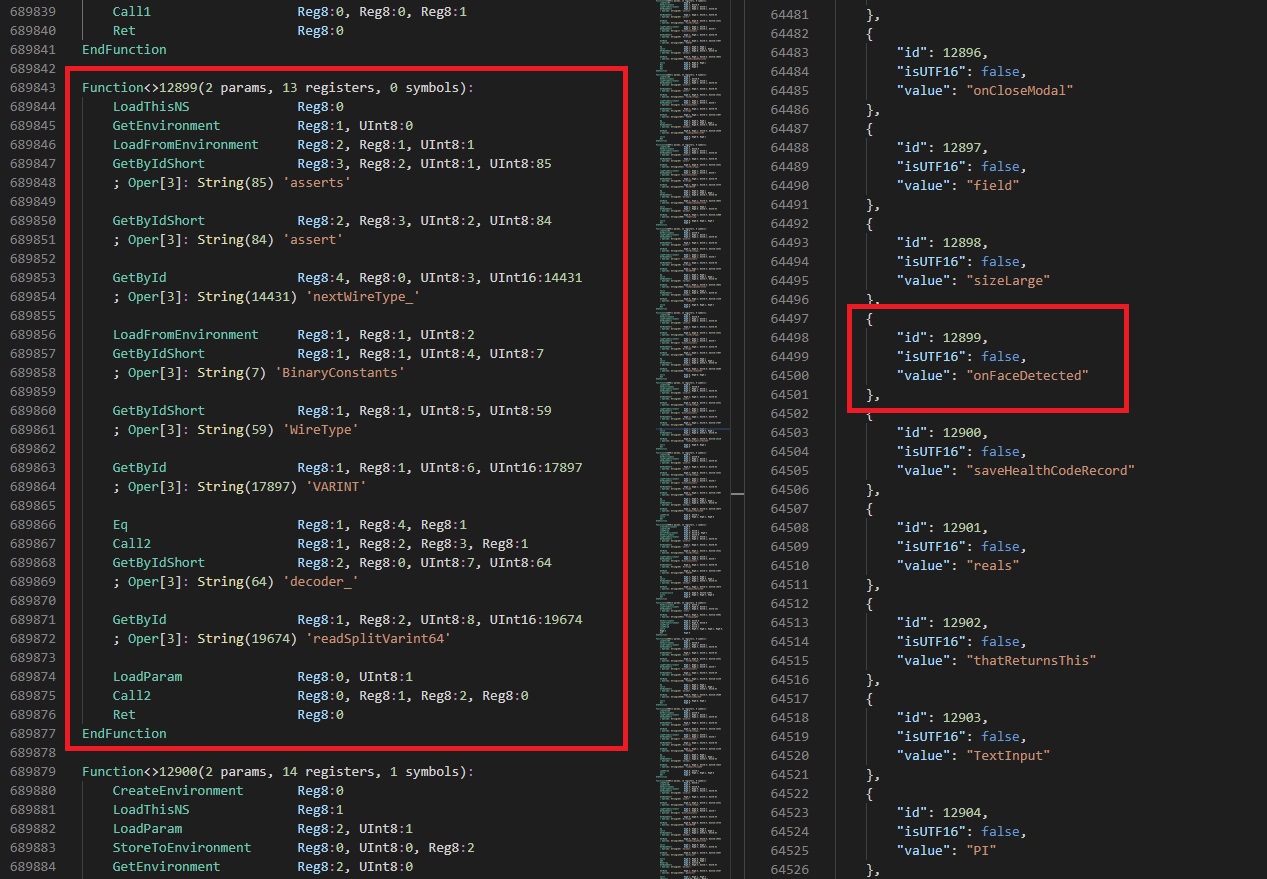The height and width of the screenshot is (879, 1267).
Task: Click the UInt16:14431 operand
Action: click(536, 278)
